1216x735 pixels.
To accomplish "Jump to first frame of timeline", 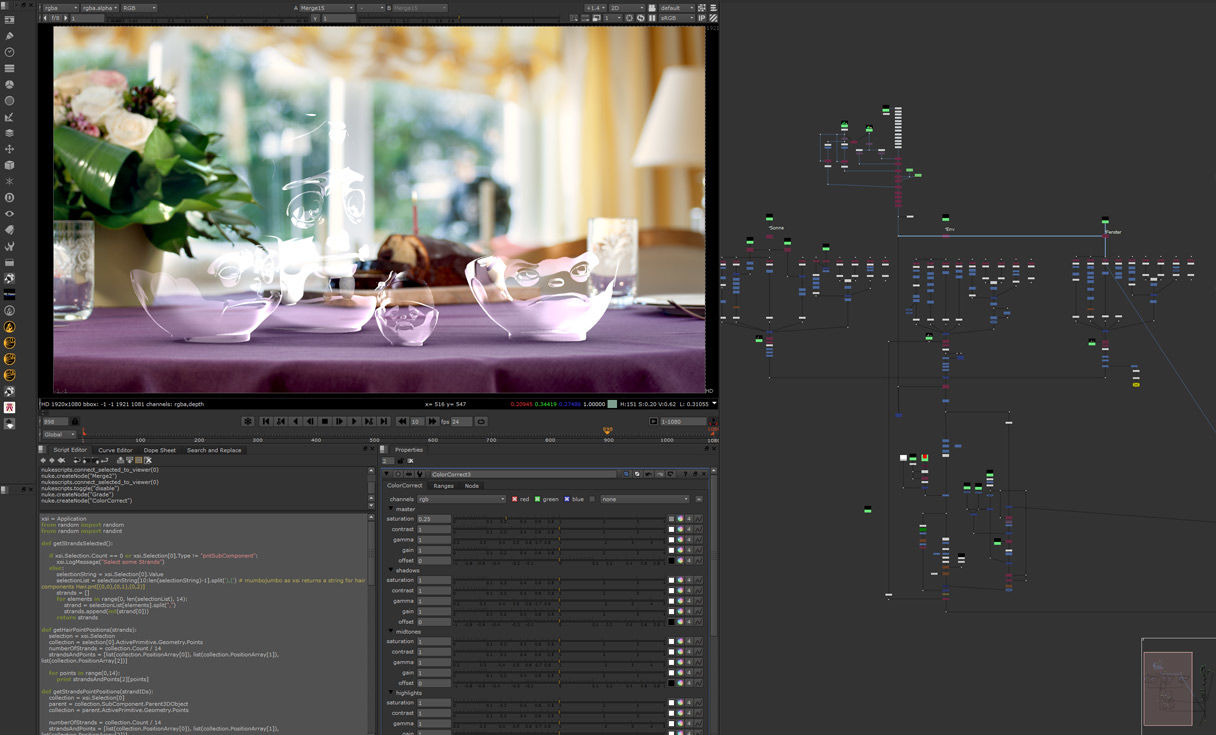I will click(266, 421).
